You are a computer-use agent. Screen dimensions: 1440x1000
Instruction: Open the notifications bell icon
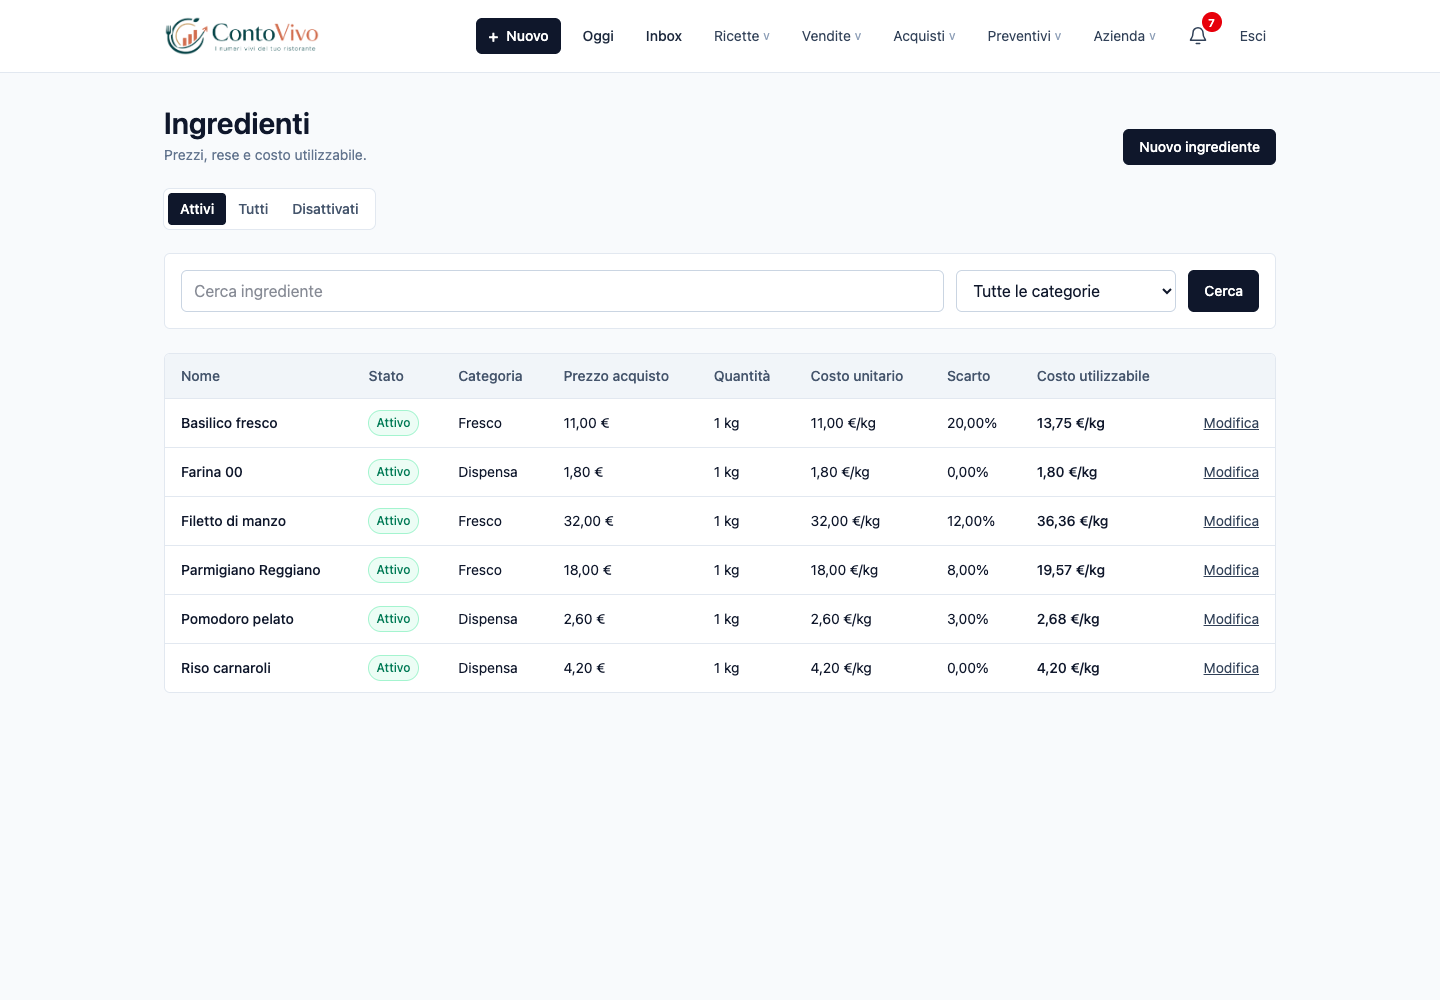click(1198, 36)
